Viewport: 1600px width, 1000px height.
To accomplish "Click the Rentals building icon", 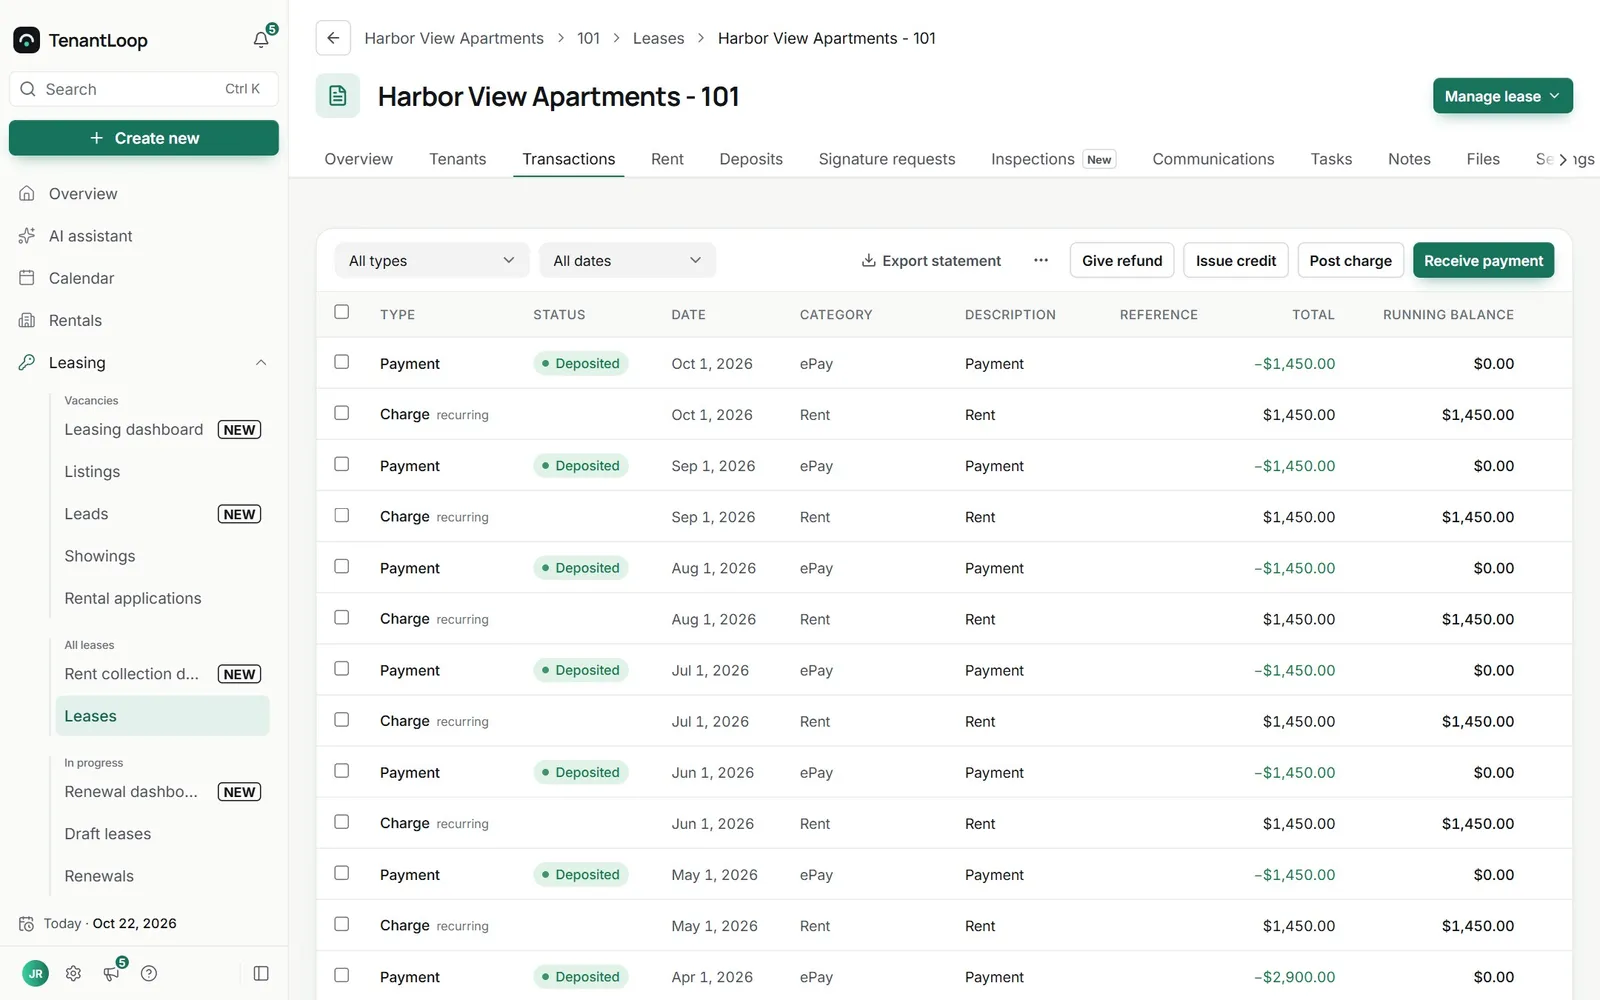I will click(x=27, y=320).
